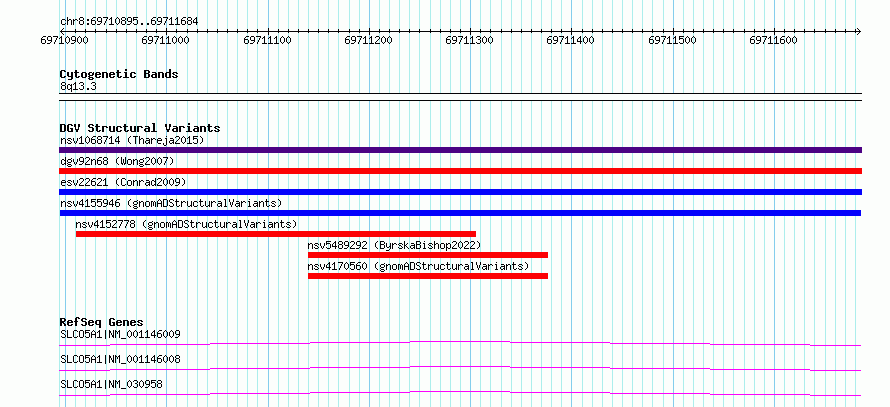Click ruler position 69711200
Screen dimensions: 890x407
369,40
